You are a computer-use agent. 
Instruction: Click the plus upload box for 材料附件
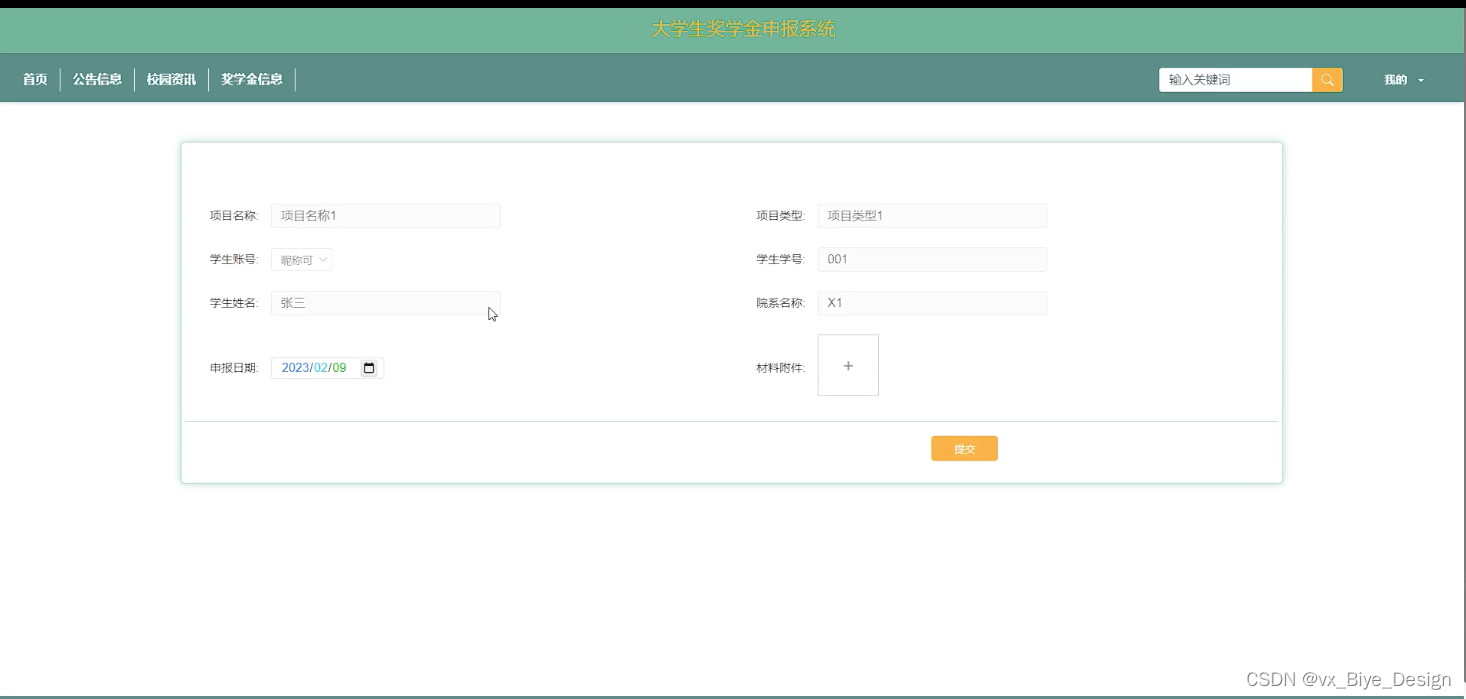point(848,365)
